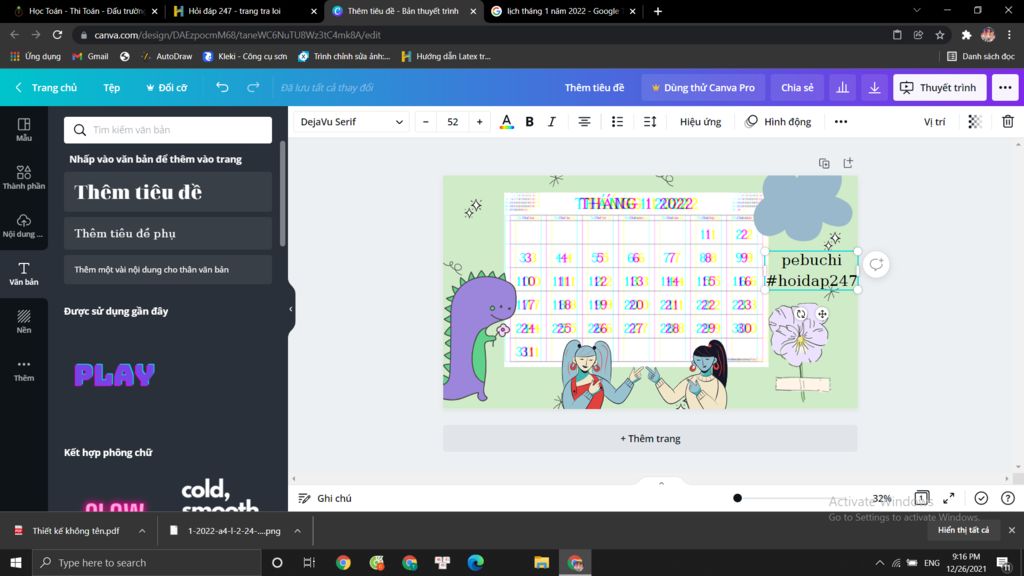Duplicate the page icon above canvas
Image resolution: width=1024 pixels, height=576 pixels.
(x=824, y=163)
